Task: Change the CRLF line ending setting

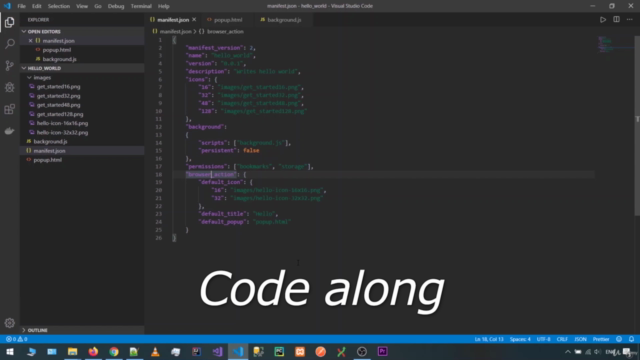Action: coord(562,339)
